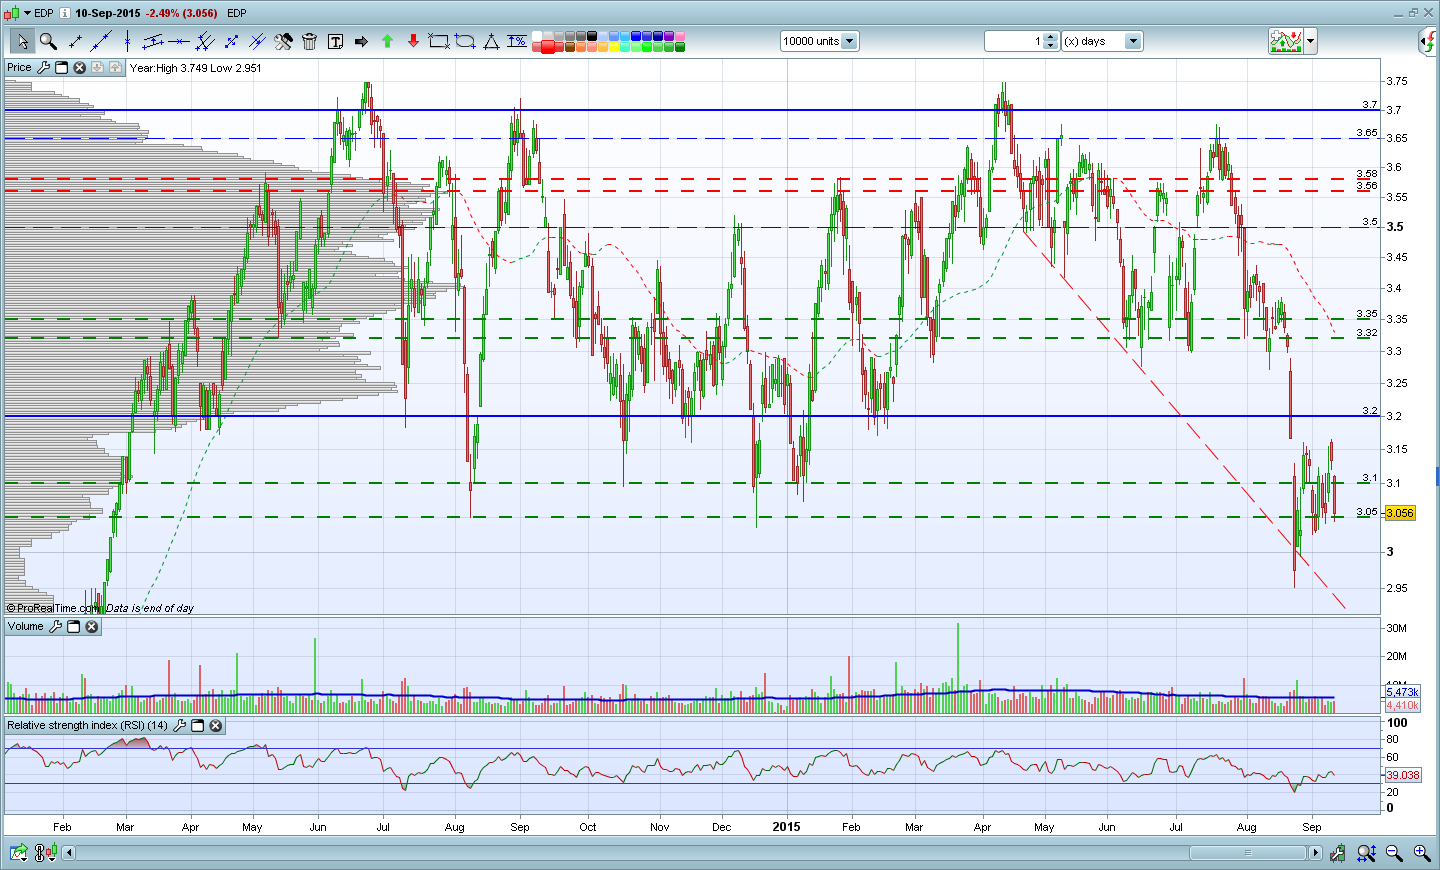Click the Year:High 3.749 Low 2.951 text
The image size is (1440, 870).
click(x=196, y=68)
